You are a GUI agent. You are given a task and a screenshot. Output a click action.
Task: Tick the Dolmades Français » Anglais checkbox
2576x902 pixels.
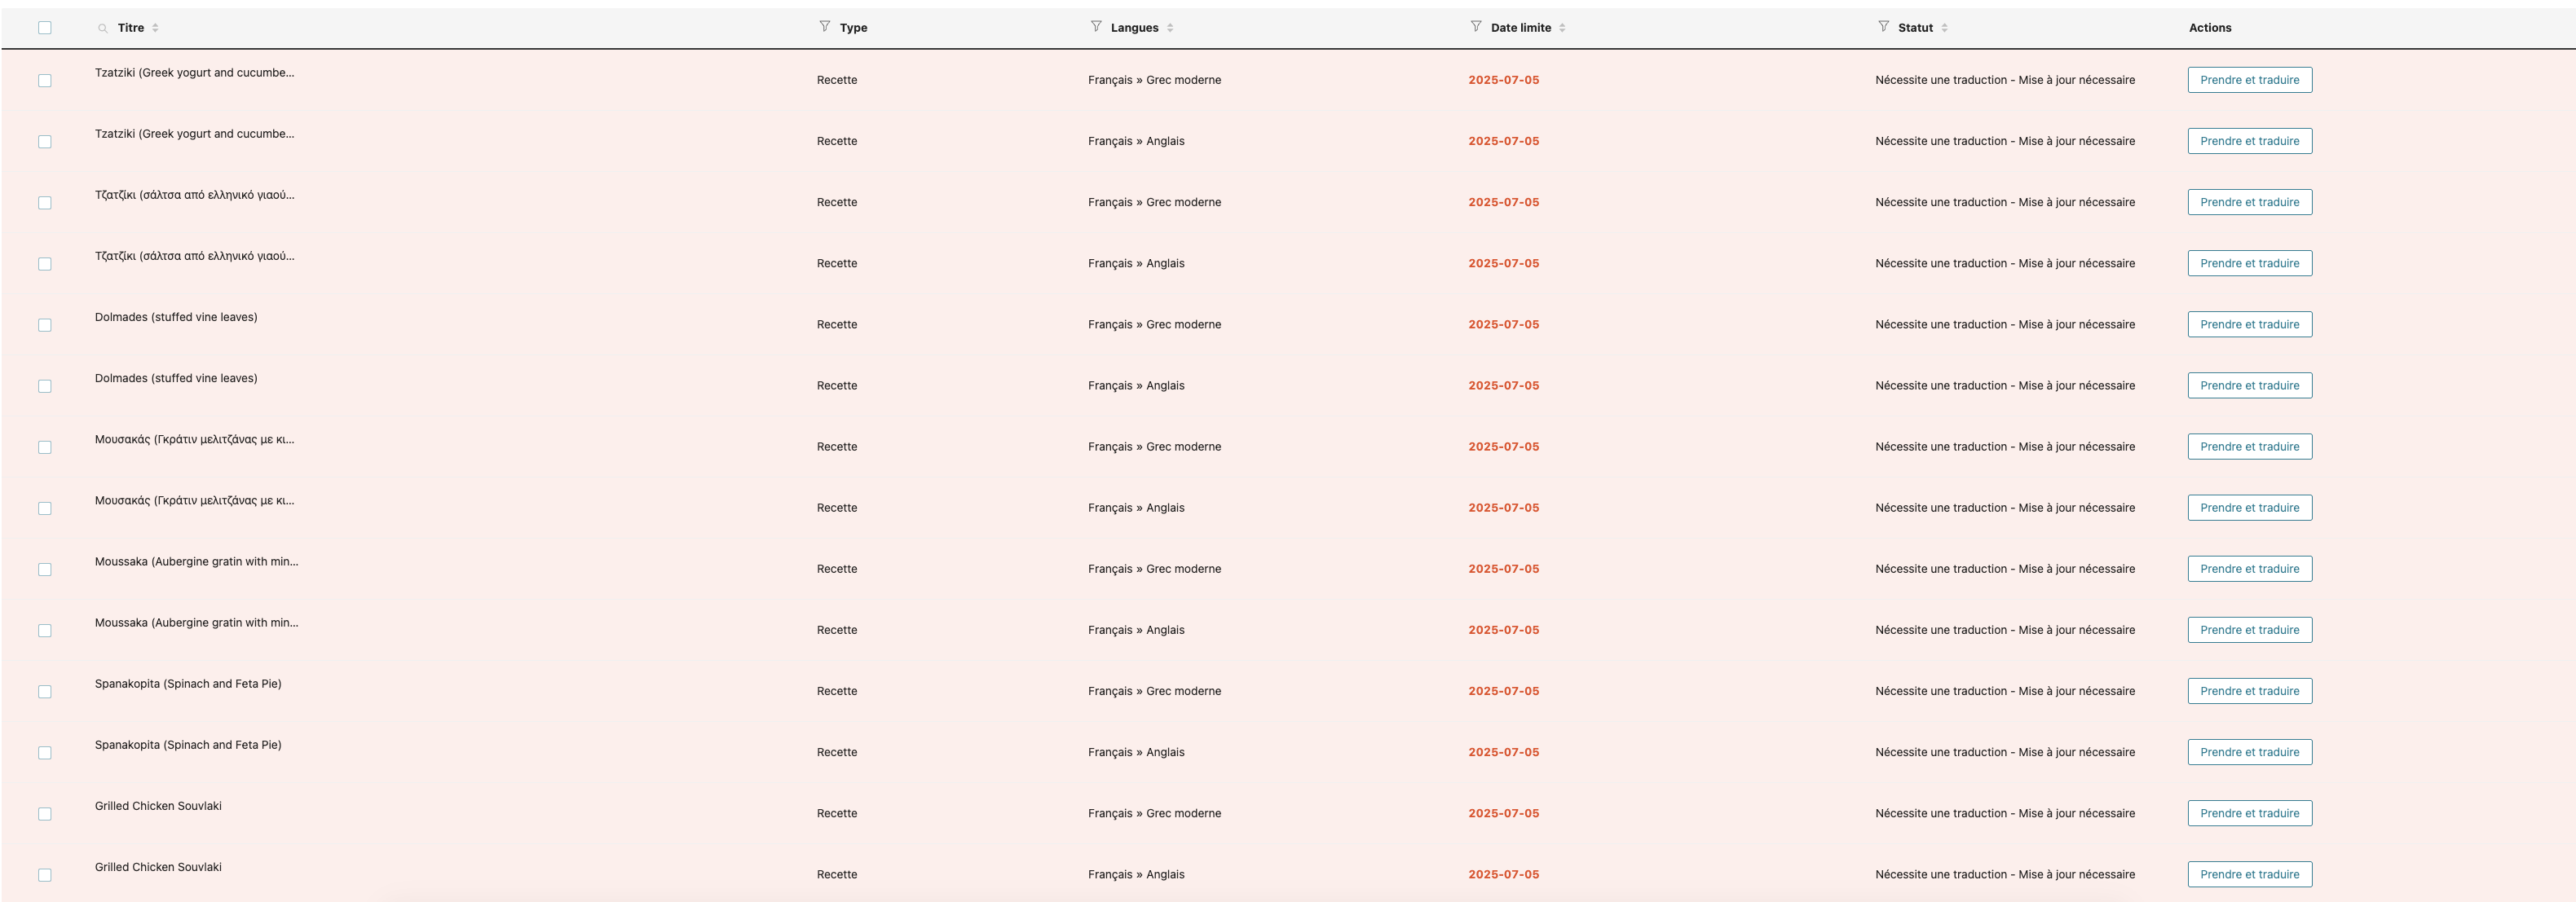click(x=45, y=386)
